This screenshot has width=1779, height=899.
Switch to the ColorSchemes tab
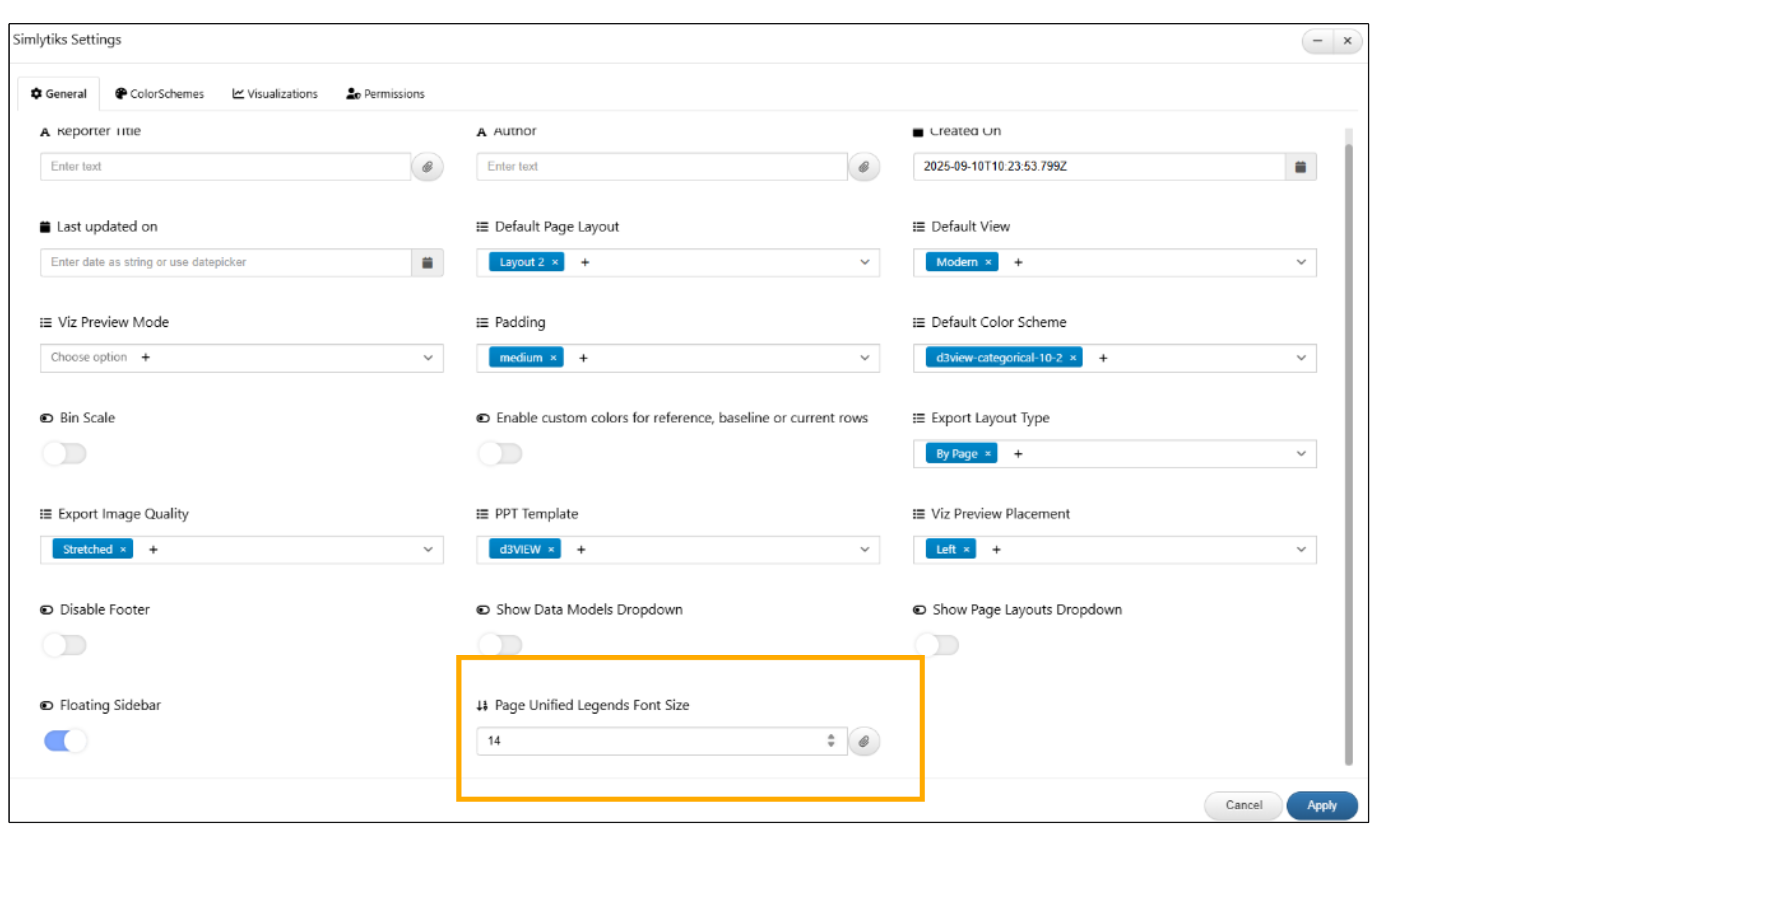[160, 94]
